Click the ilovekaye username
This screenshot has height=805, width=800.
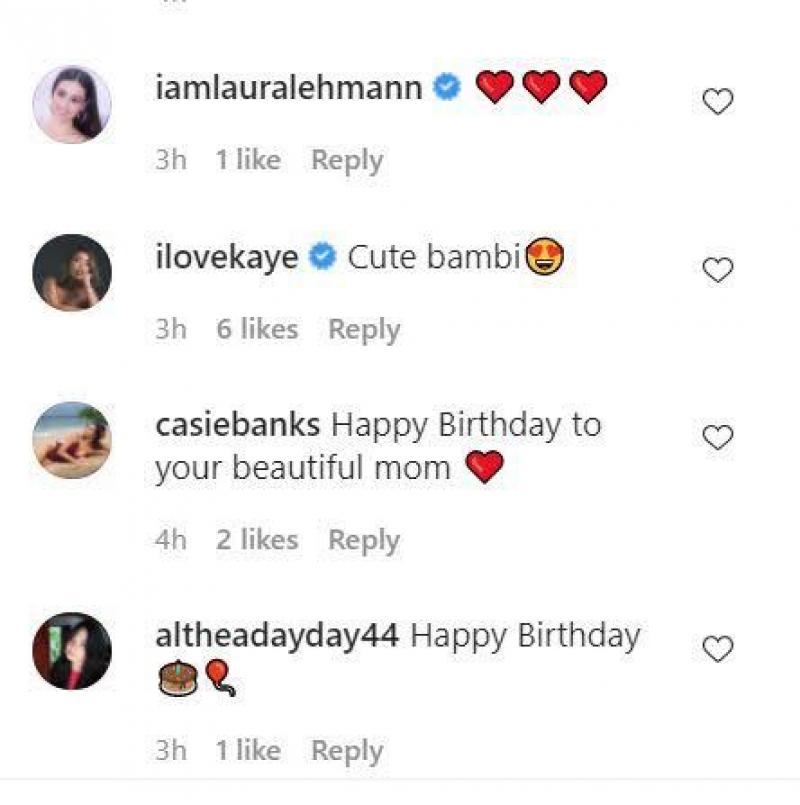(x=227, y=258)
